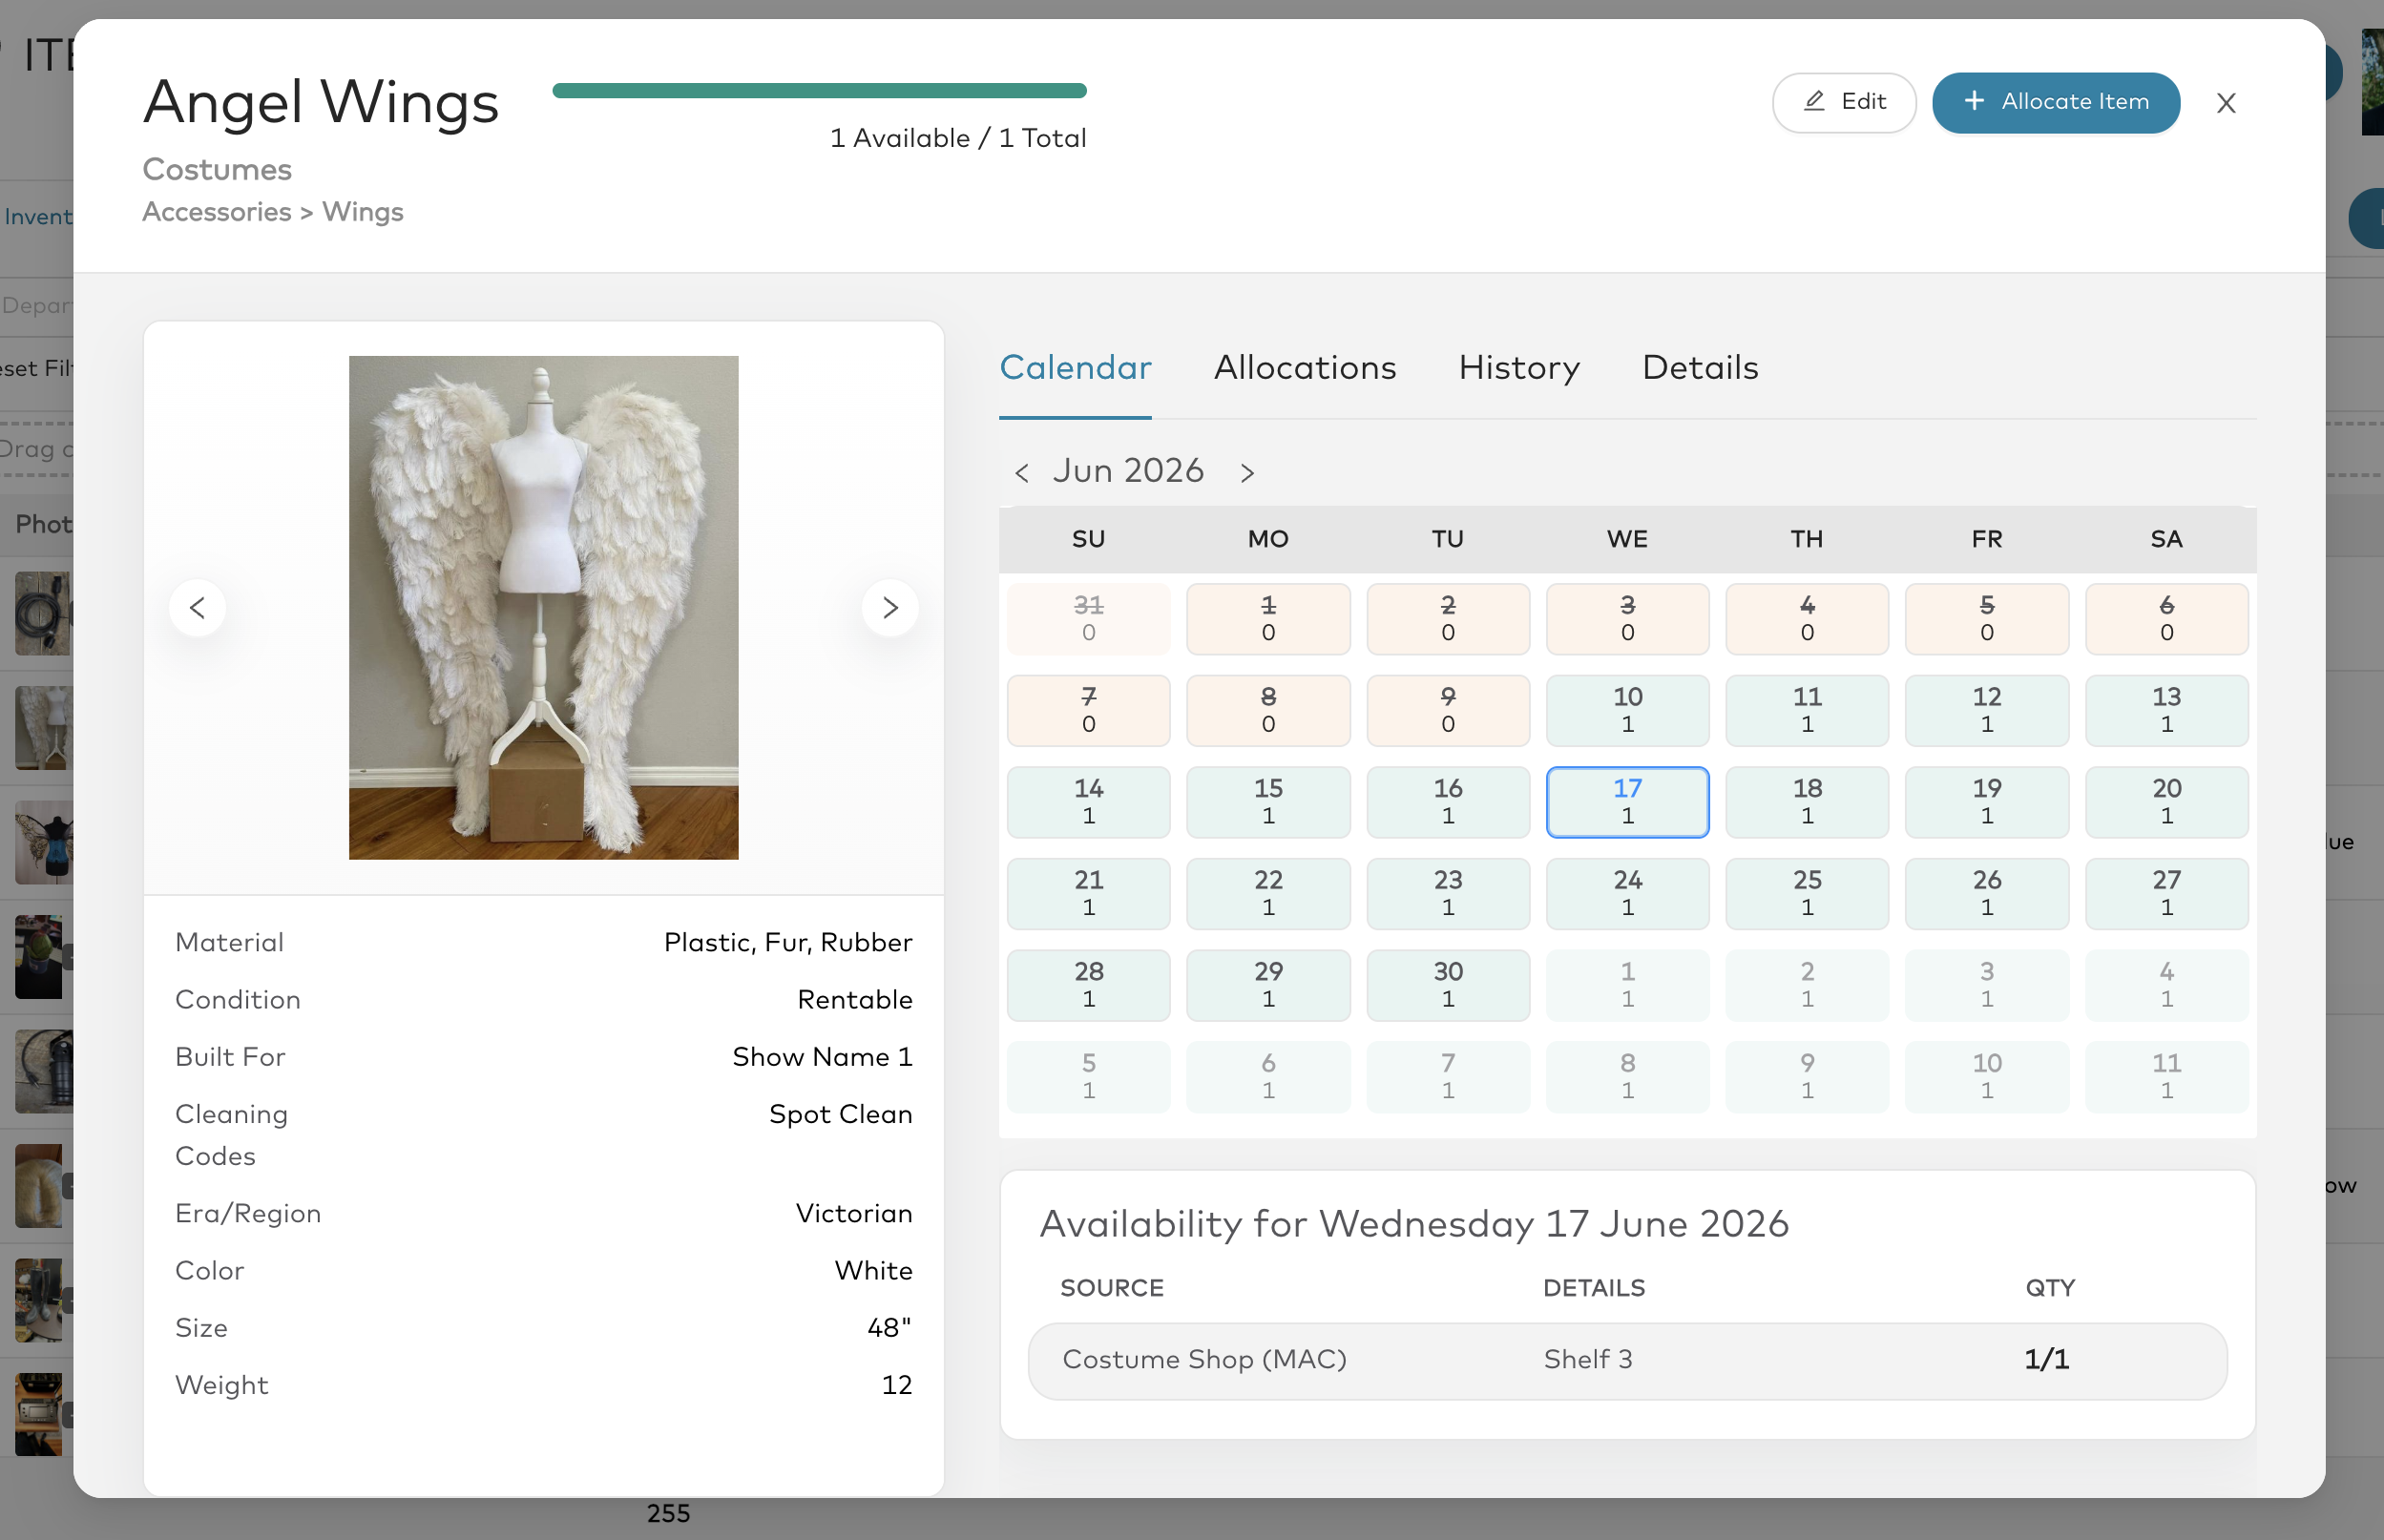Click the Angel Wings mannequin photo
Screen dimensions: 2384x1540
[x=543, y=607]
